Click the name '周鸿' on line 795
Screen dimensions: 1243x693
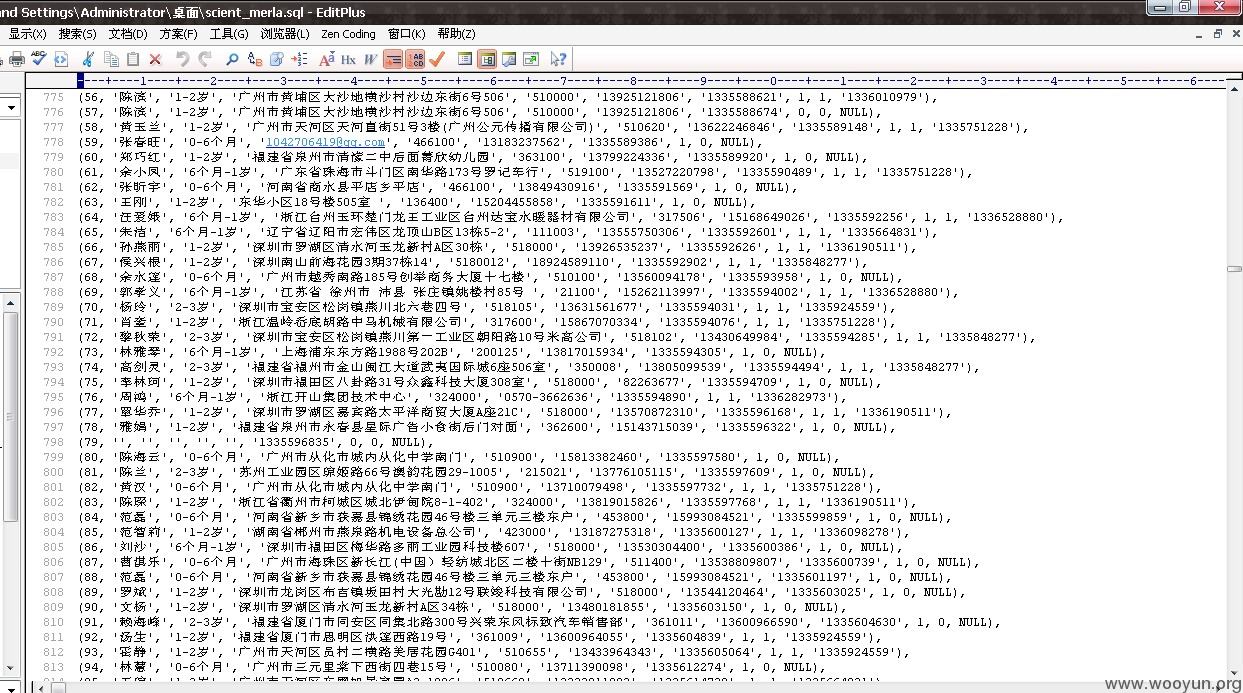click(x=133, y=397)
